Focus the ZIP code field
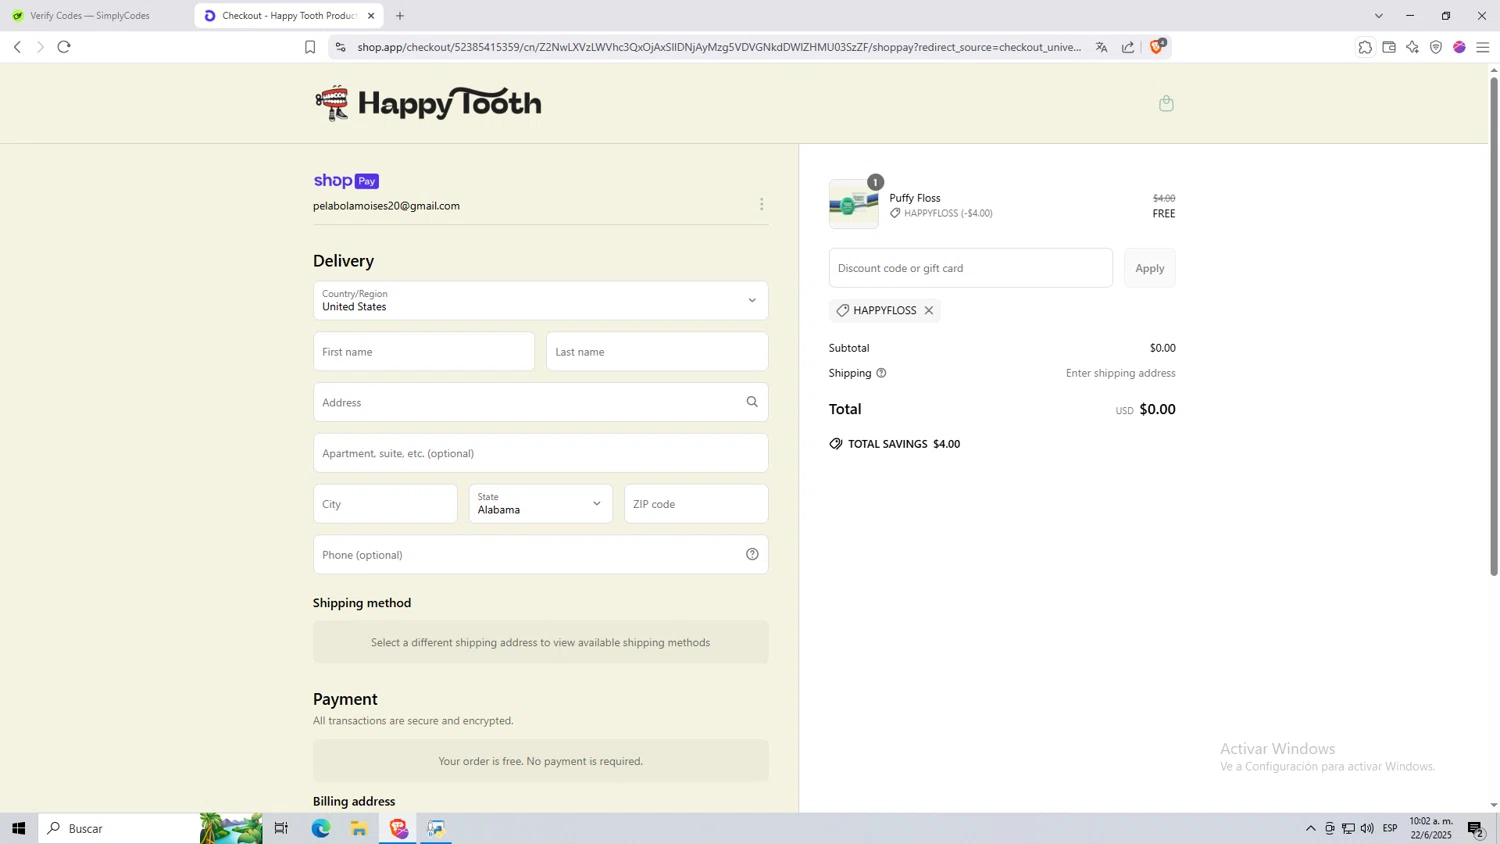 696,503
